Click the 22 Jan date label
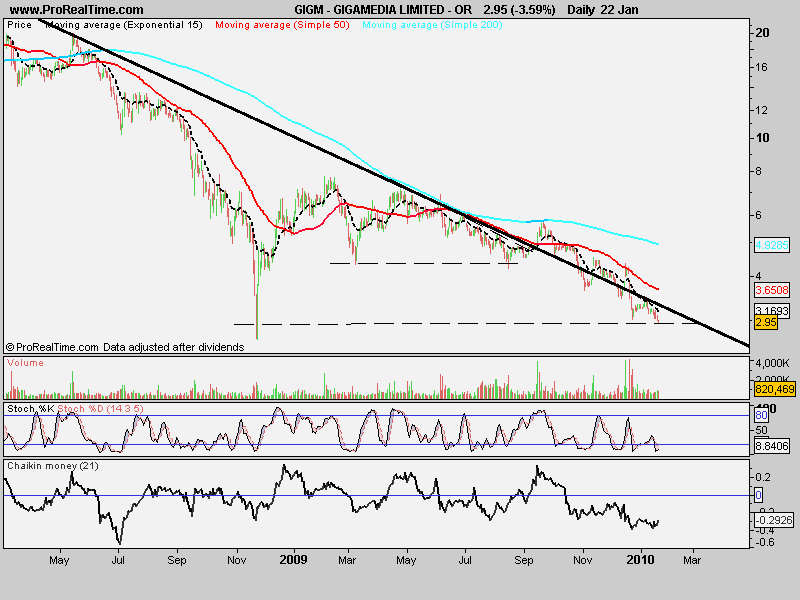Screen dimensions: 800x600 tap(620, 10)
